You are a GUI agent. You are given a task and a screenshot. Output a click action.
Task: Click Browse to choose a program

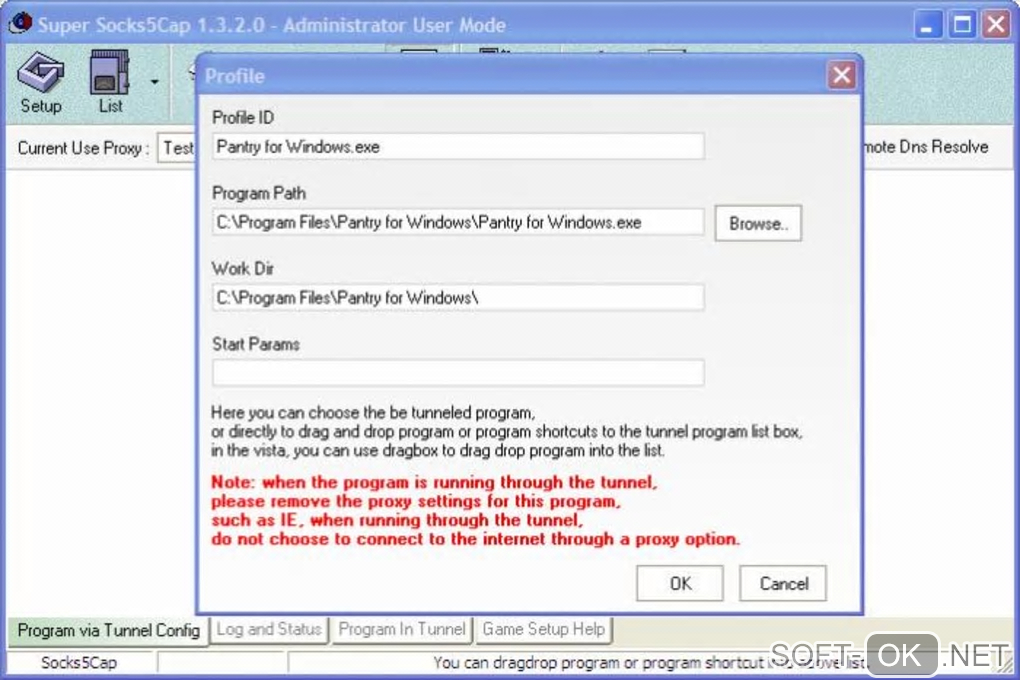coord(758,223)
